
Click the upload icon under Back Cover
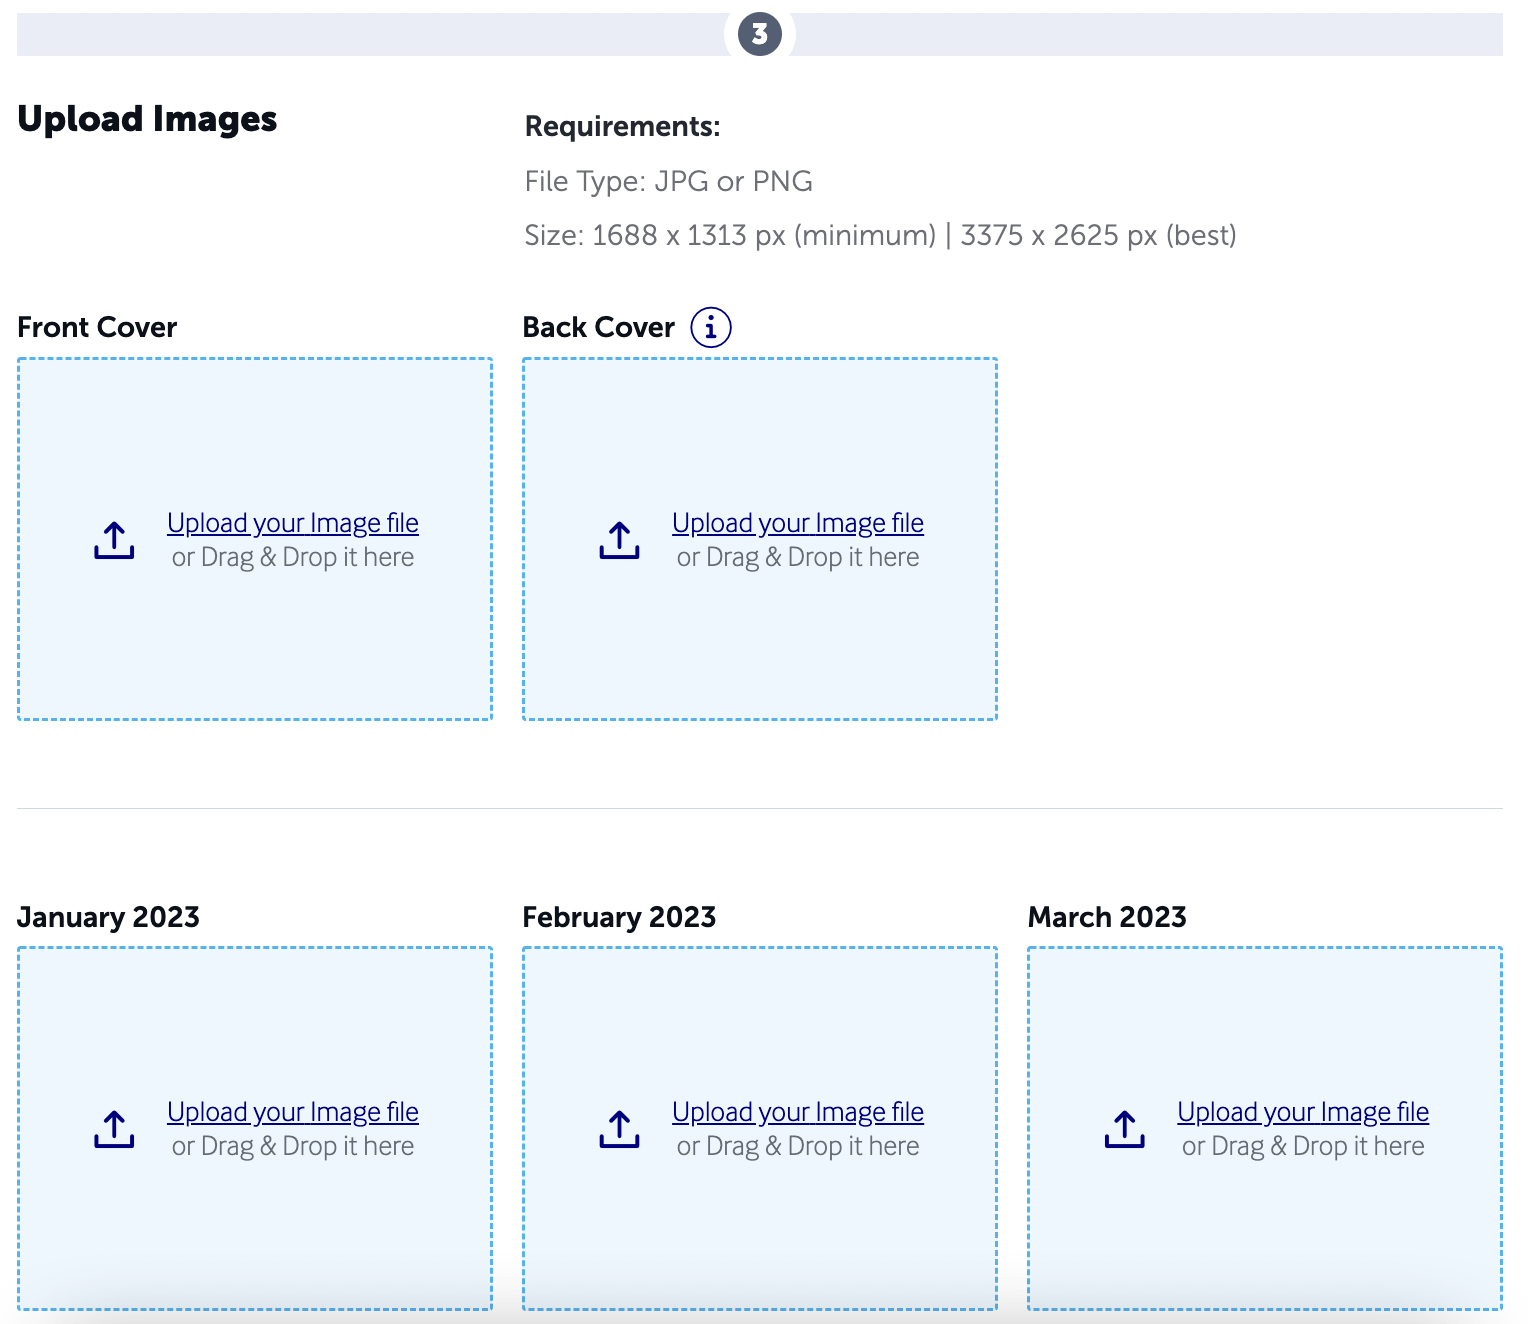coord(619,539)
